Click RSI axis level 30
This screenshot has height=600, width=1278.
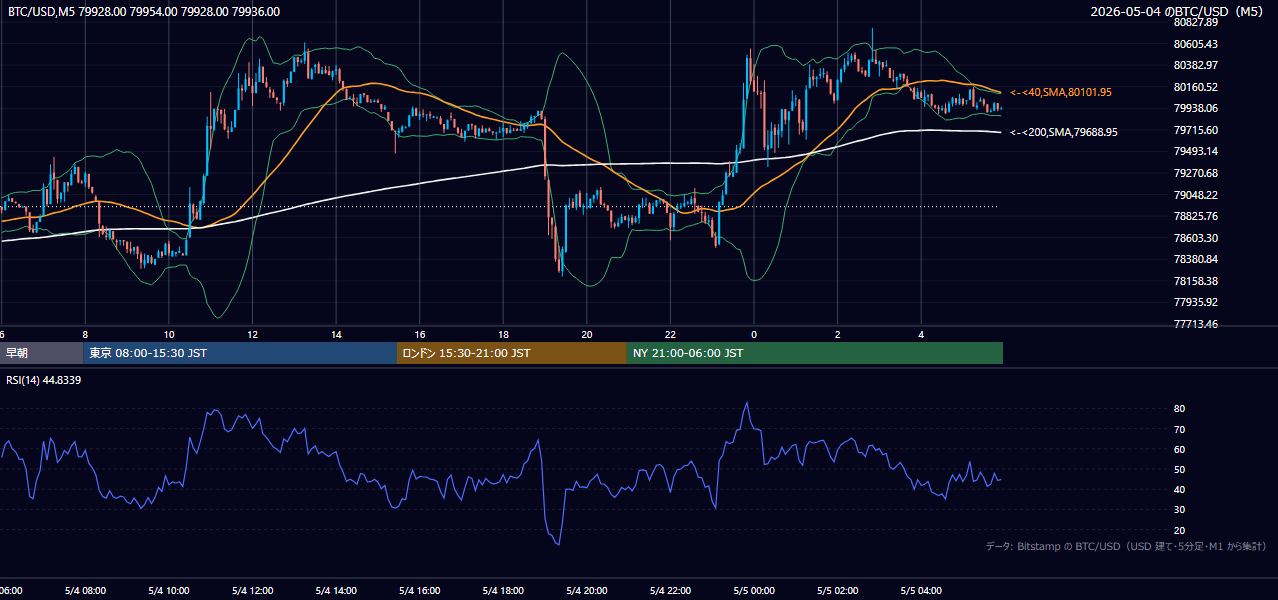point(1179,510)
